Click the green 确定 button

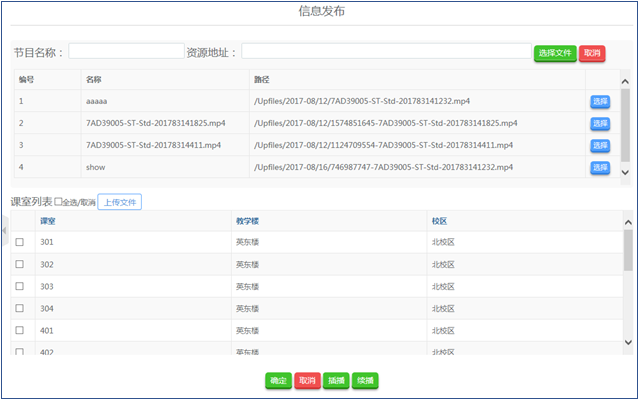click(278, 381)
